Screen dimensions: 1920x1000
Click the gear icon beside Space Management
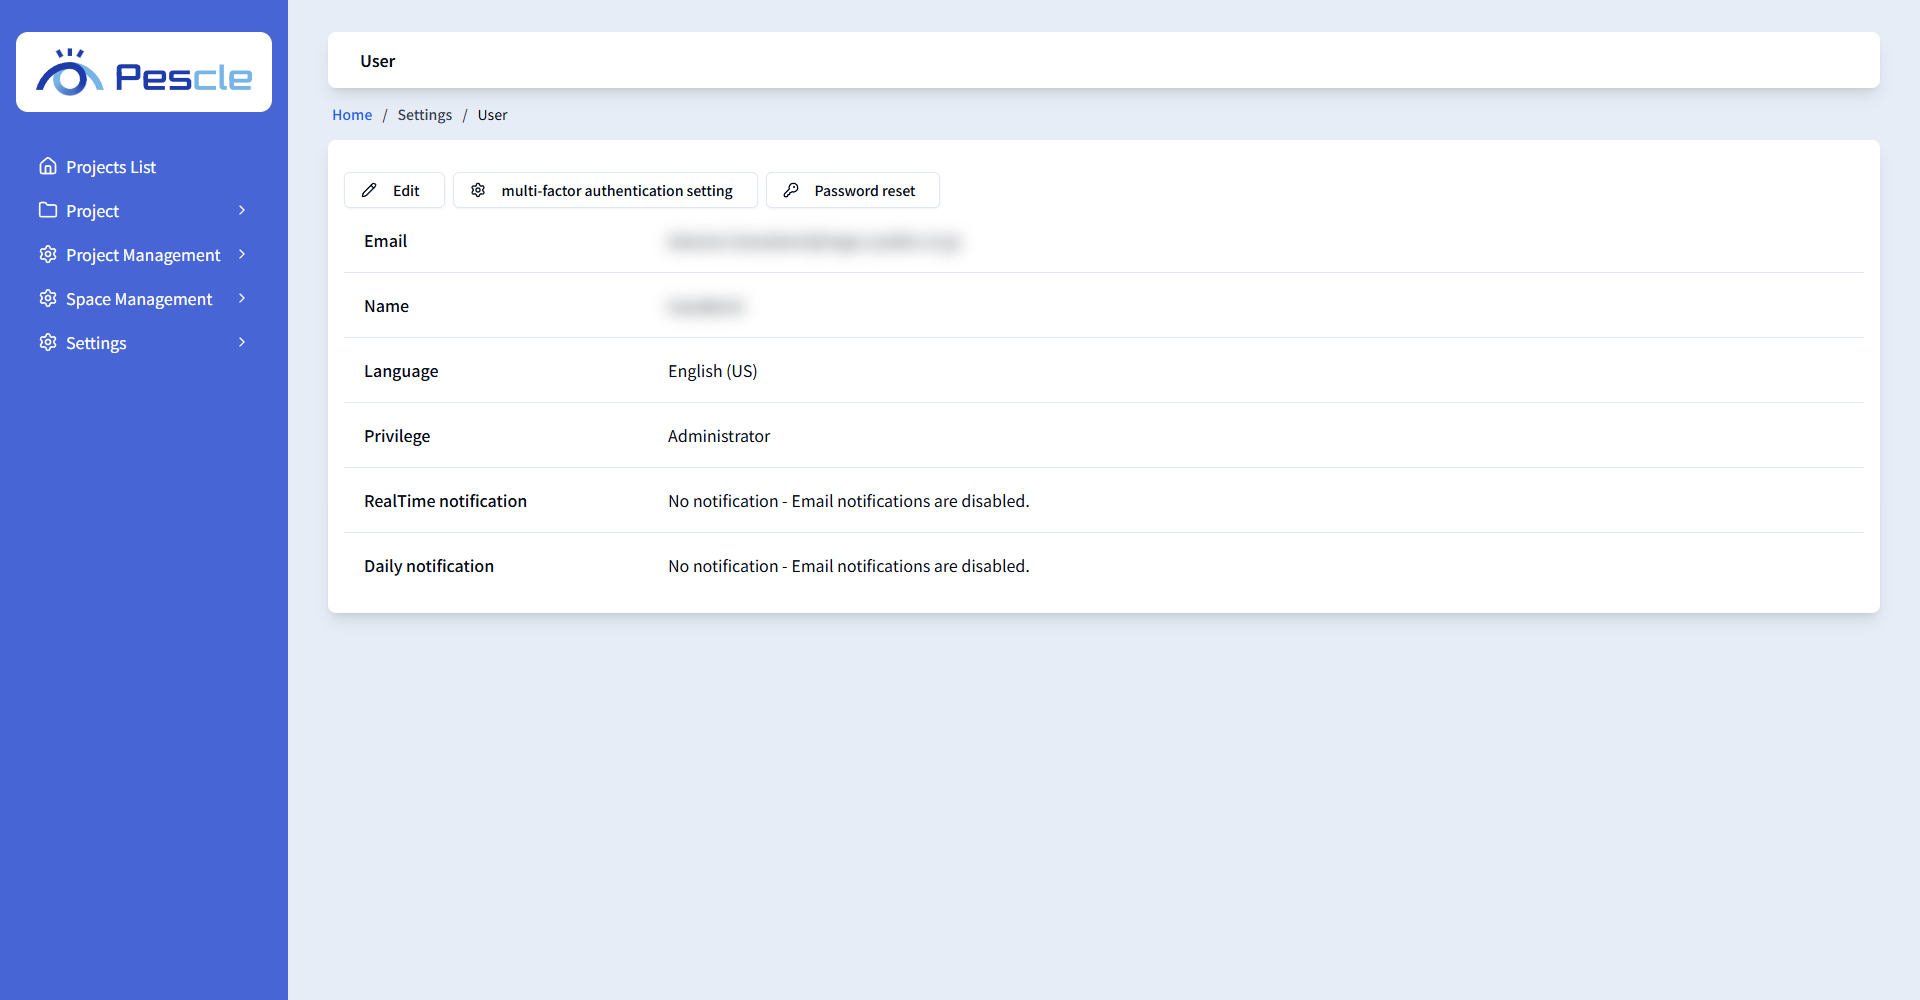48,298
